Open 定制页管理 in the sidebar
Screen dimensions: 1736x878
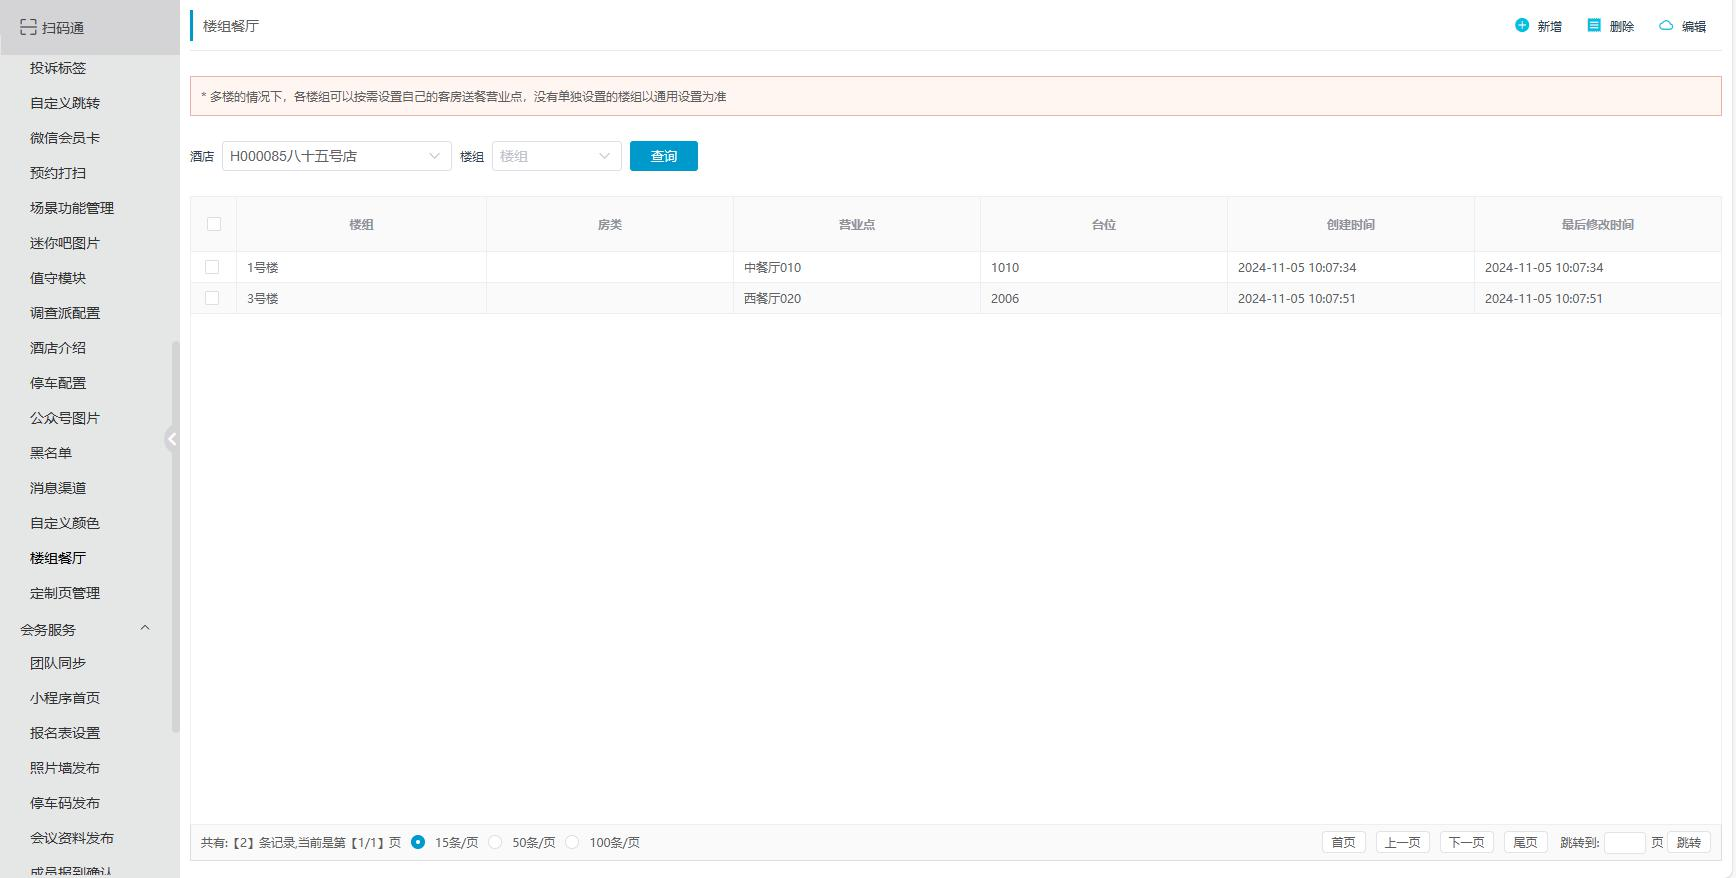[65, 593]
